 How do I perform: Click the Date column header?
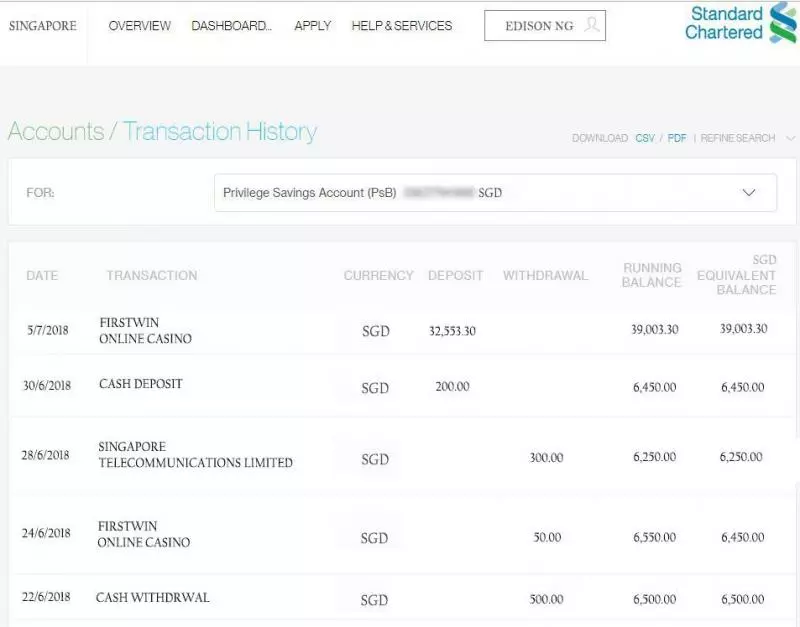(42, 275)
